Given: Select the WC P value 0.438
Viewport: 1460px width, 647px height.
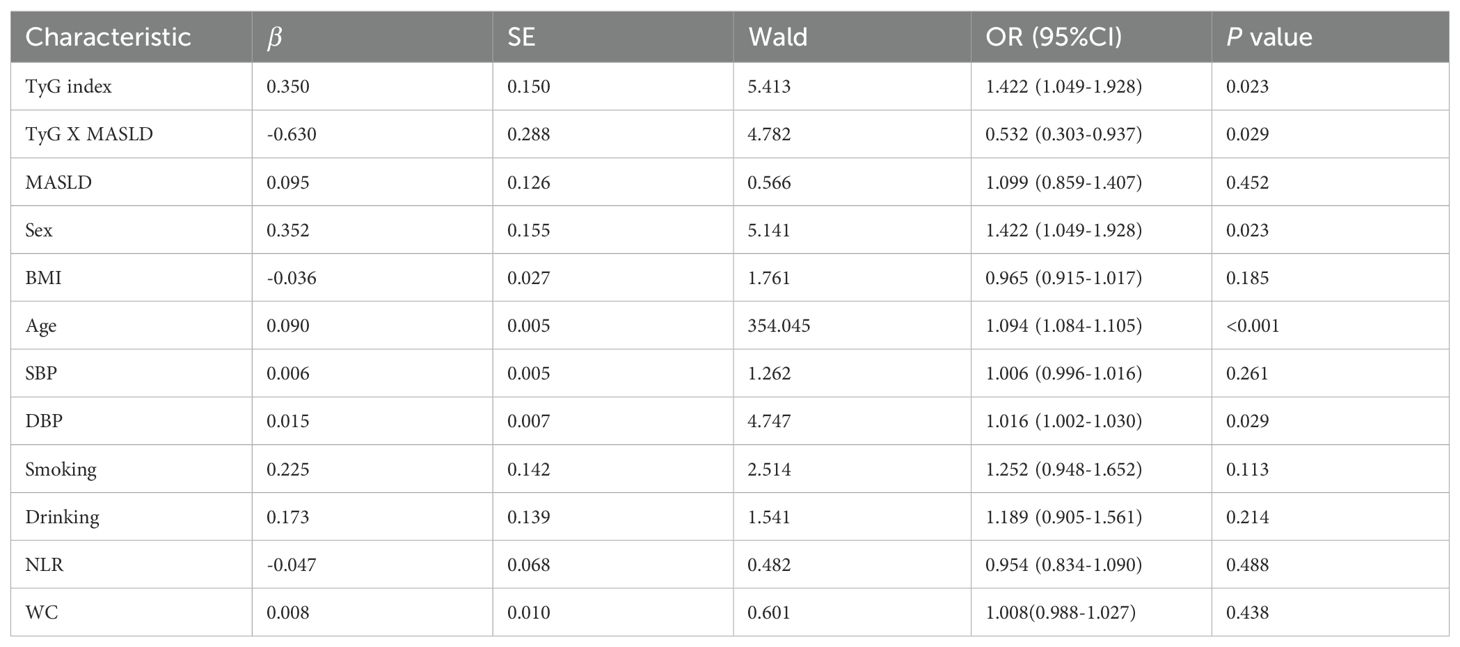Looking at the screenshot, I should tap(1247, 613).
